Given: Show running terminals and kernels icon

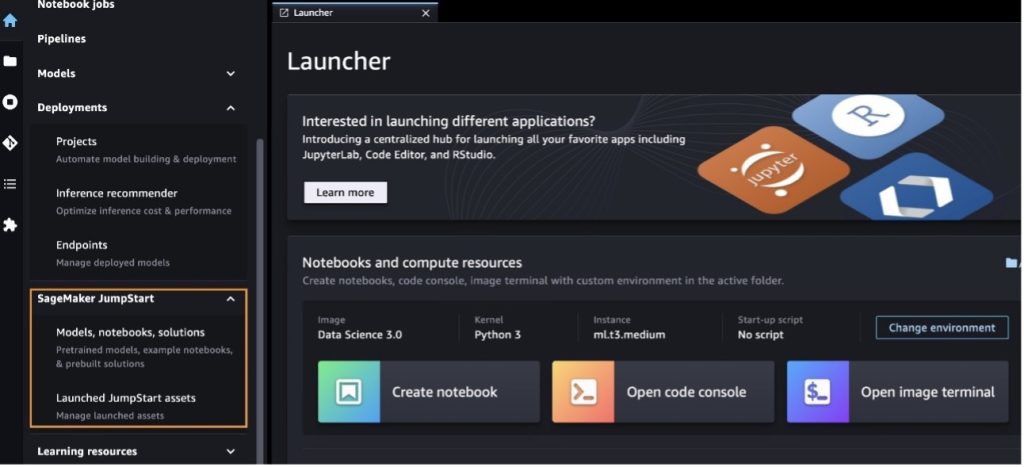Looking at the screenshot, I should coord(10,102).
